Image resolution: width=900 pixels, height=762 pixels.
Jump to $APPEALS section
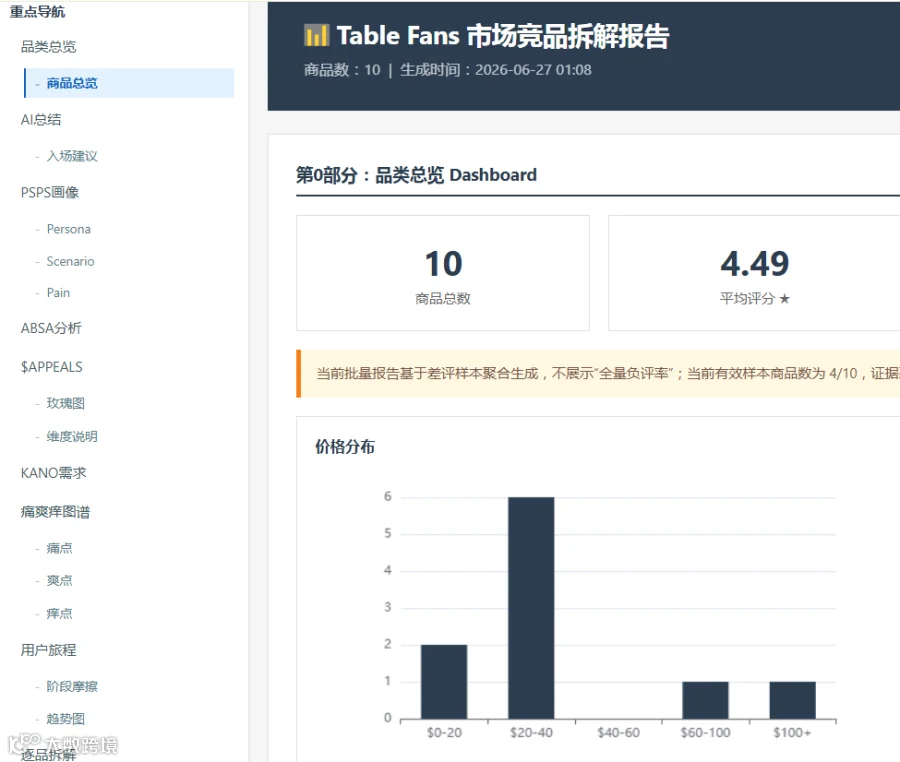tap(52, 367)
